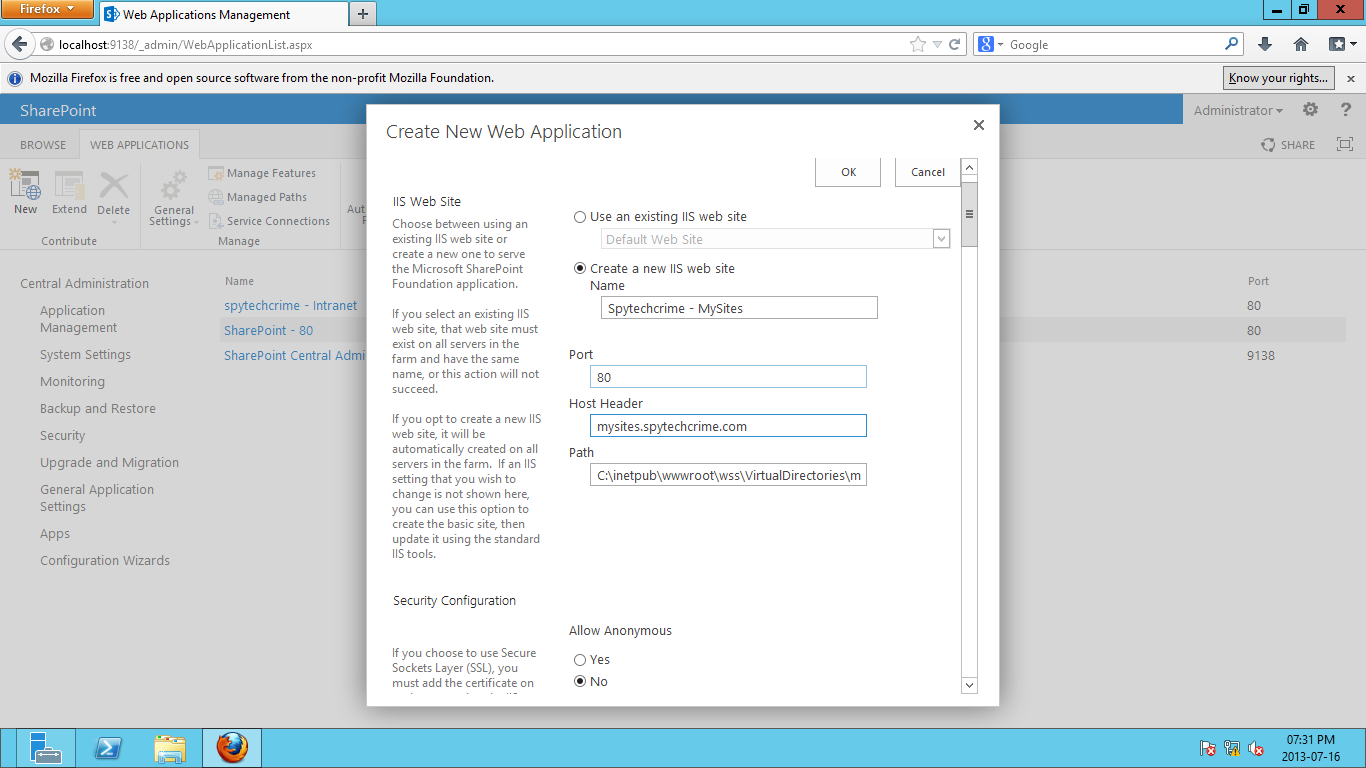Open the spytechcrime - Intranet web application
Image resolution: width=1366 pixels, height=768 pixels.
click(290, 306)
